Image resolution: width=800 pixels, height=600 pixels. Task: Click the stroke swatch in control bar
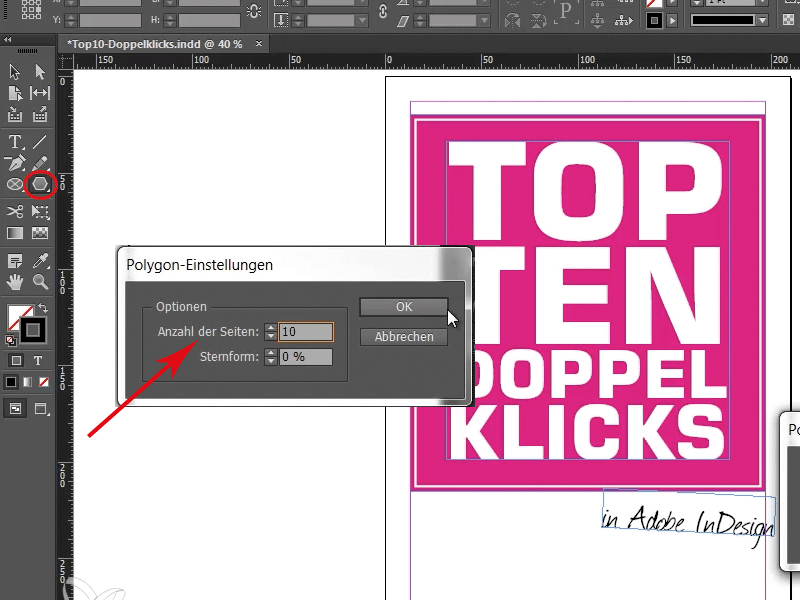tap(654, 21)
